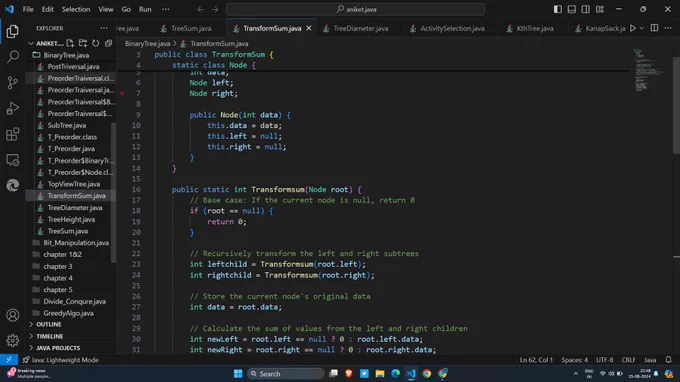This screenshot has width=680, height=382.
Task: Click the Edge tools icon in activity bar
Action: [13, 186]
